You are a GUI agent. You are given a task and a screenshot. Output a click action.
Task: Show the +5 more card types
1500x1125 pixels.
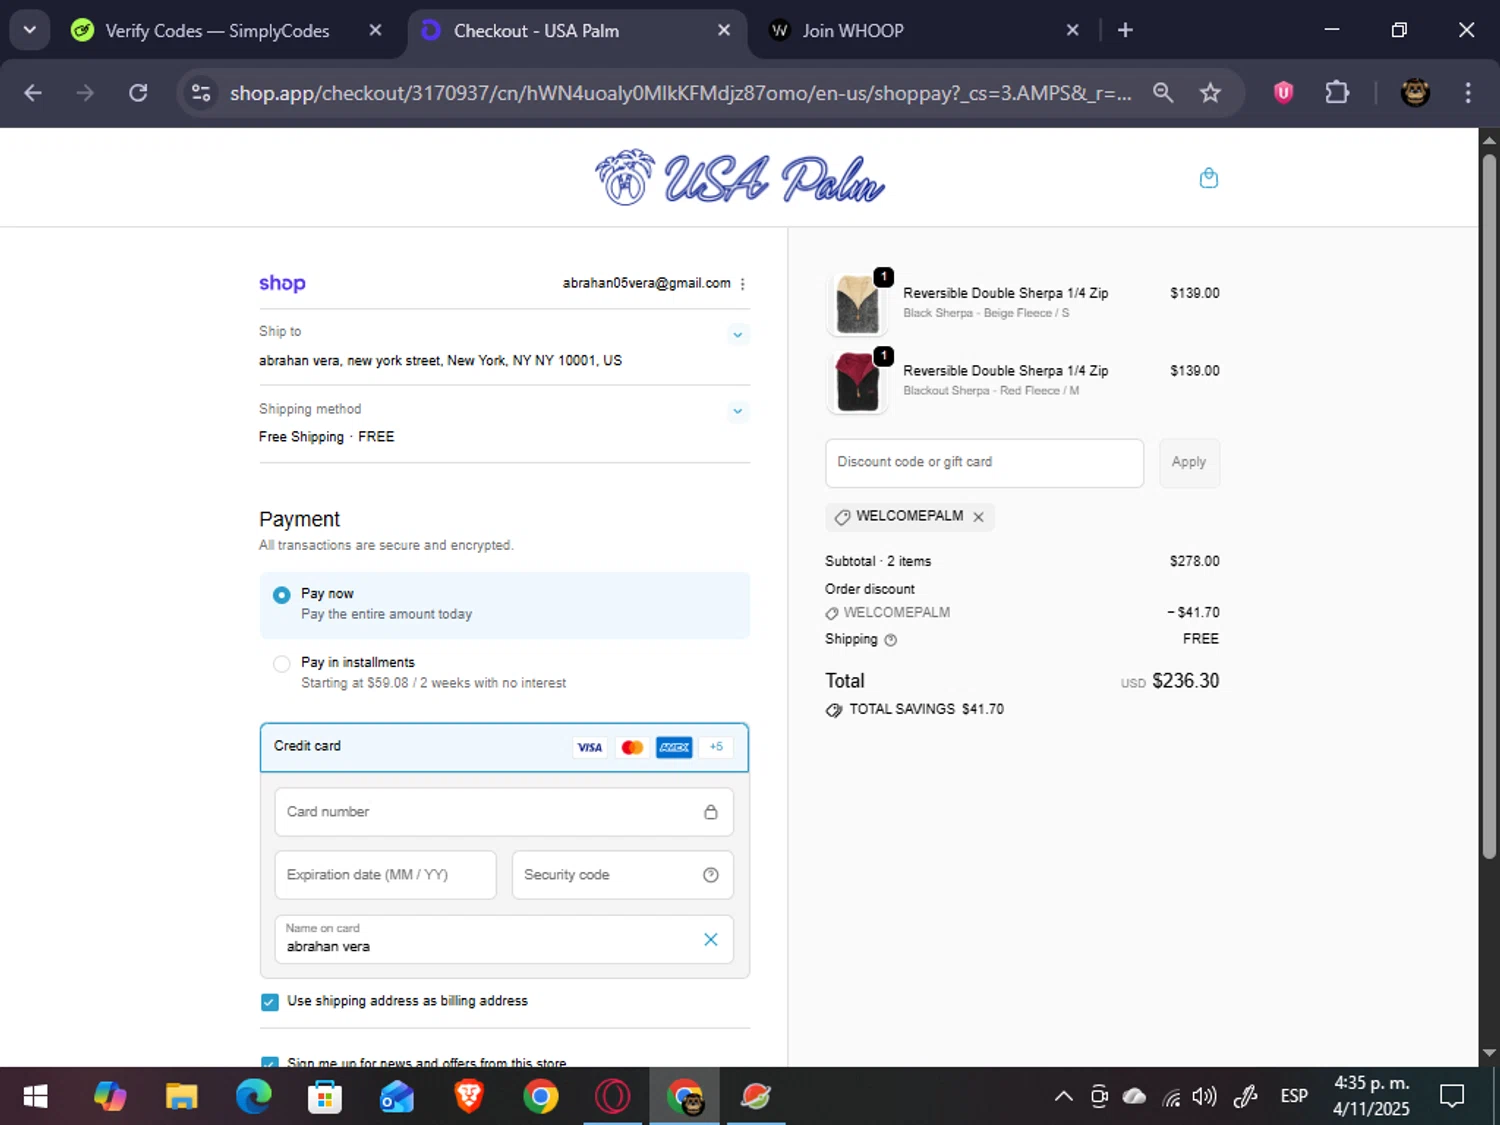(716, 747)
